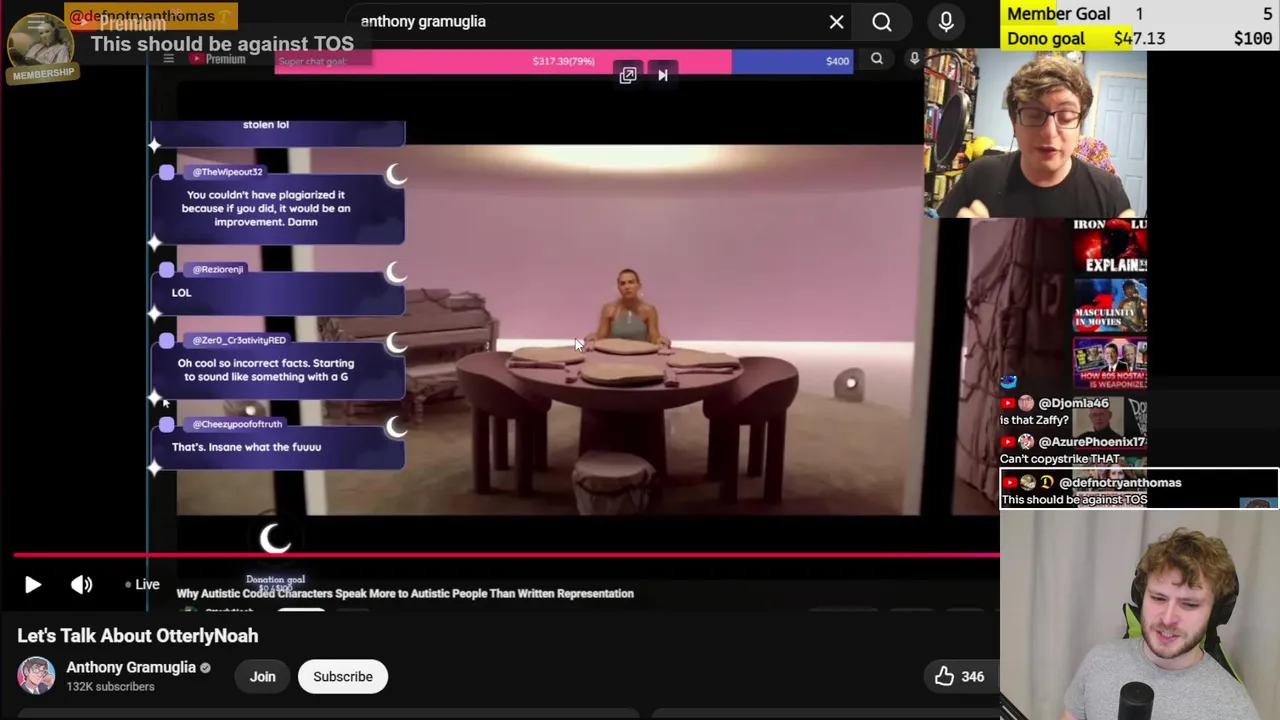The image size is (1280, 720).
Task: Click @AzurePhoenix17 'Can't copystrike THAT' message
Action: [x=1072, y=450]
